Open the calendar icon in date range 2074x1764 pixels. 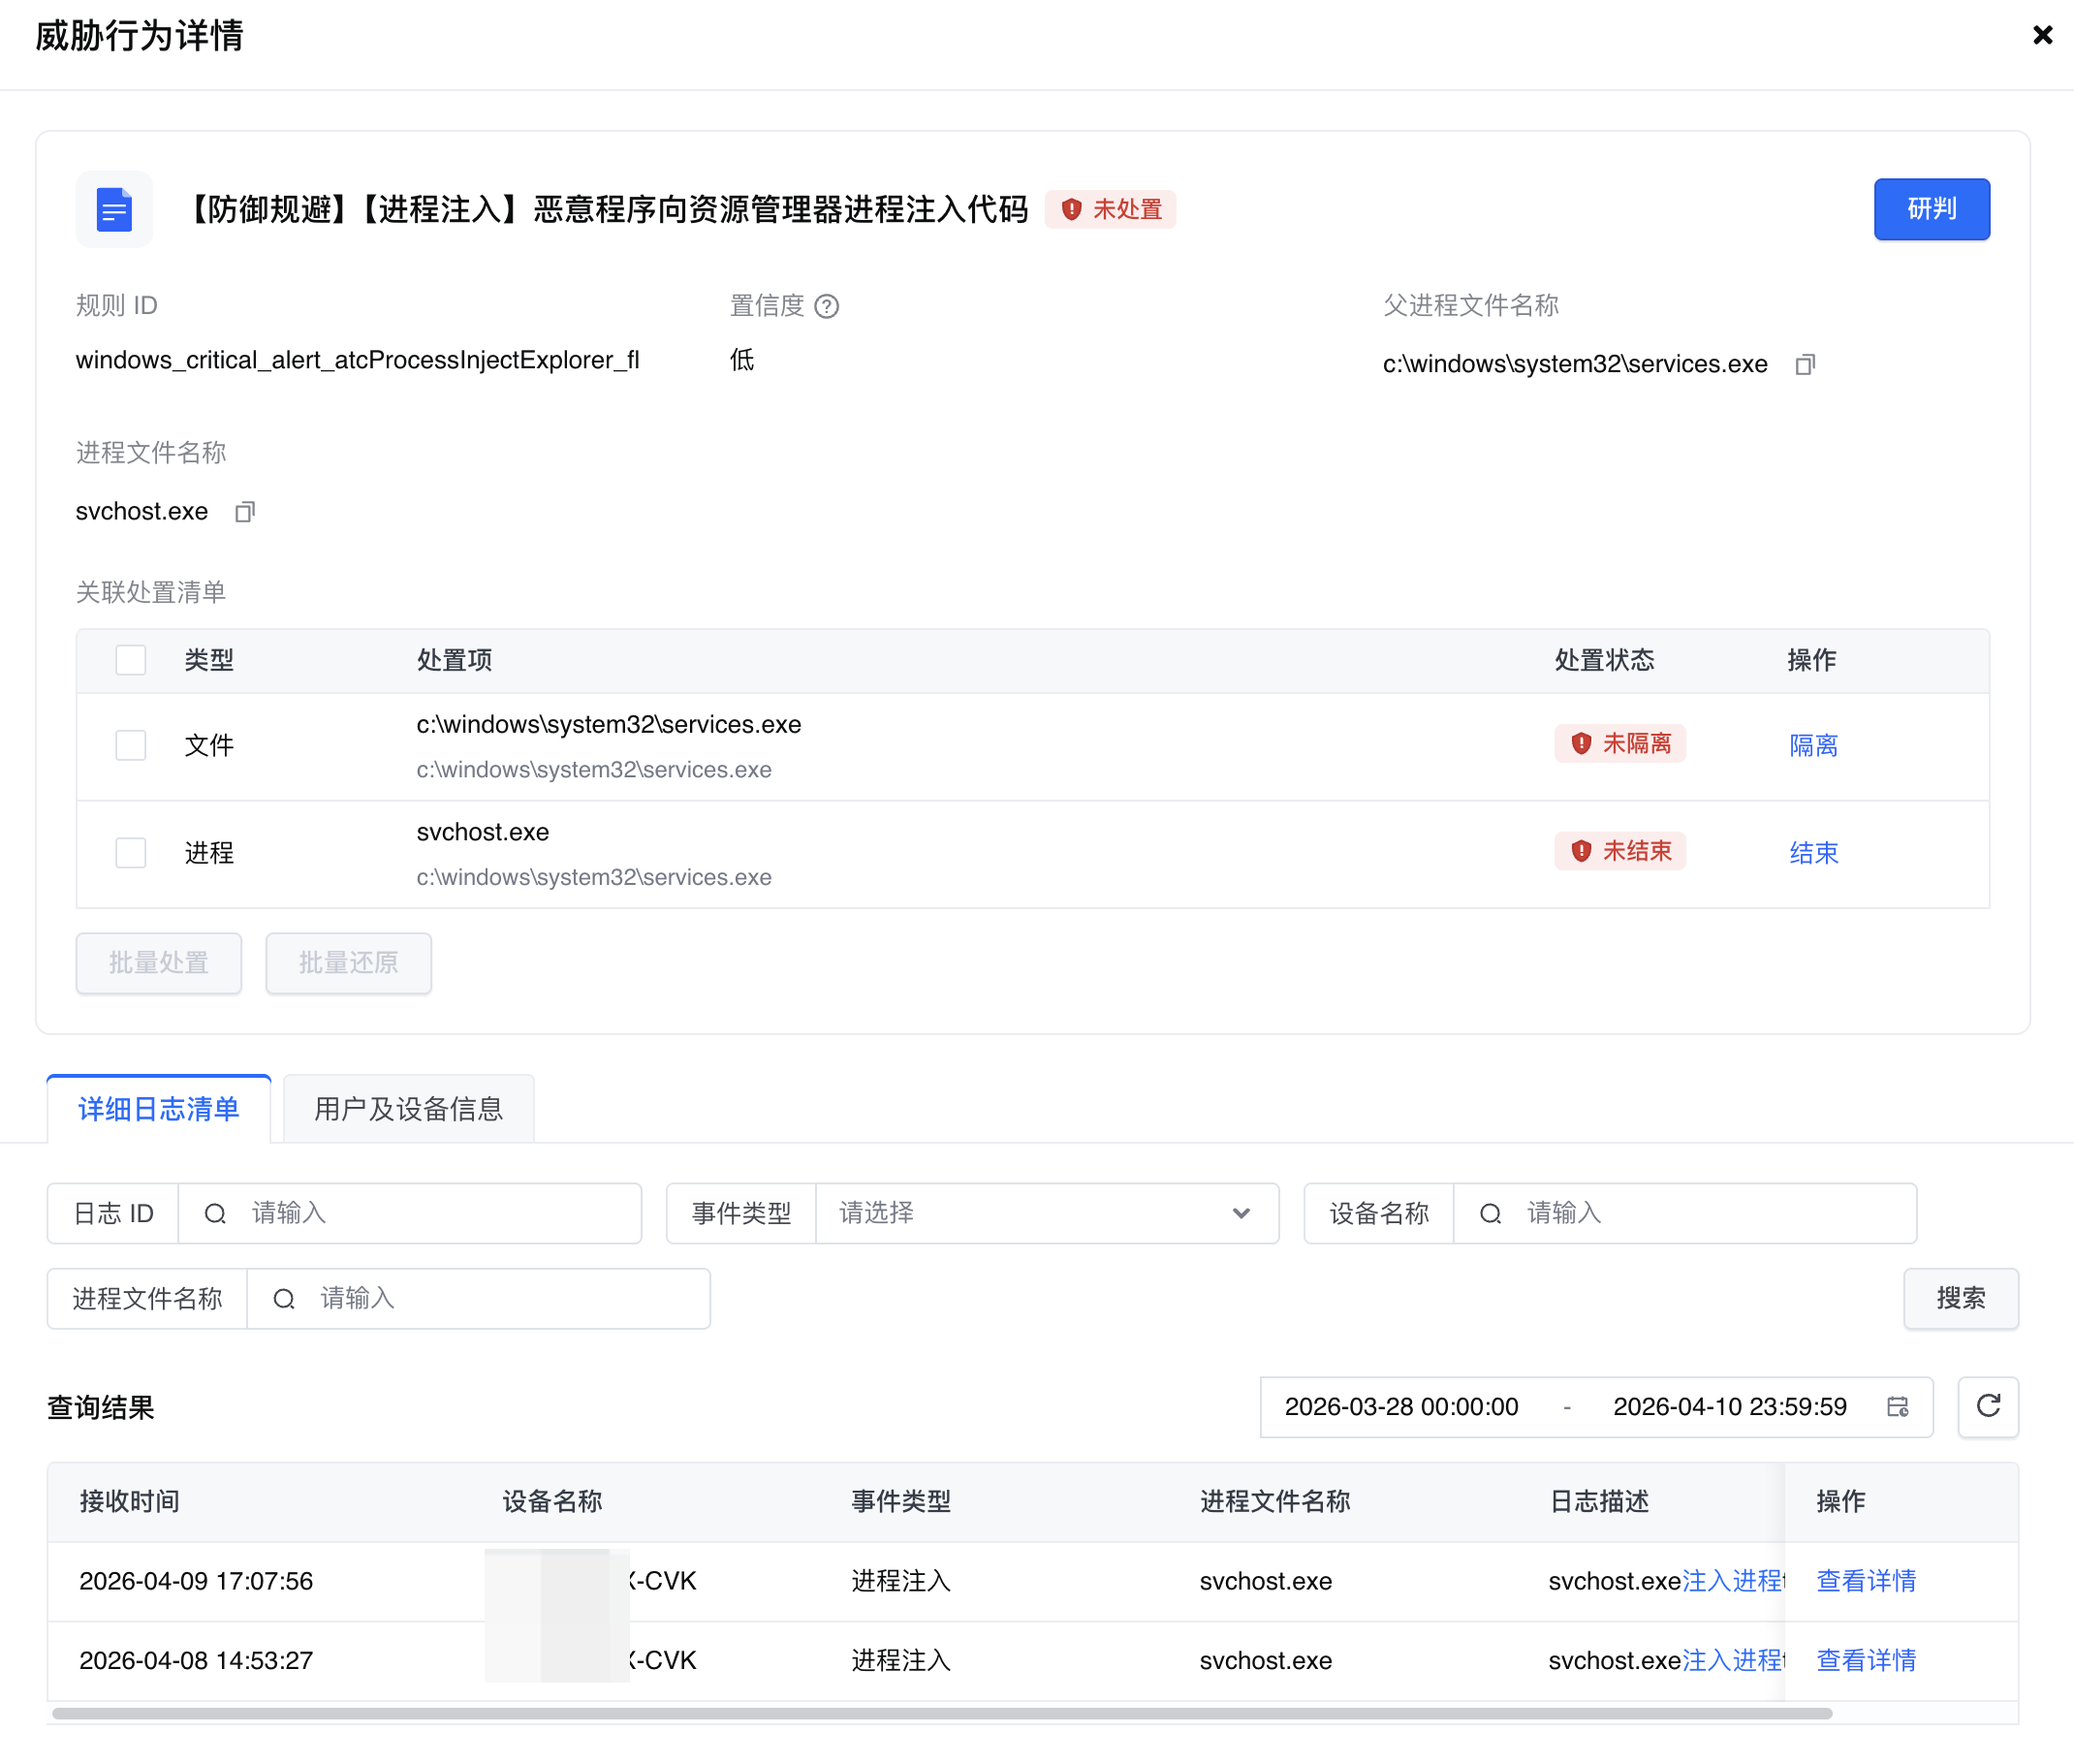pyautogui.click(x=1897, y=1406)
